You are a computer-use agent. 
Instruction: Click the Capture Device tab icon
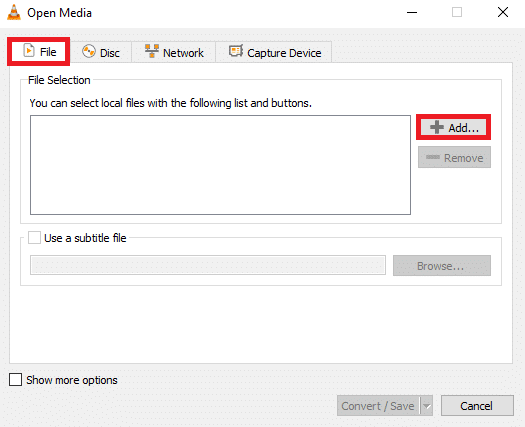click(x=236, y=51)
